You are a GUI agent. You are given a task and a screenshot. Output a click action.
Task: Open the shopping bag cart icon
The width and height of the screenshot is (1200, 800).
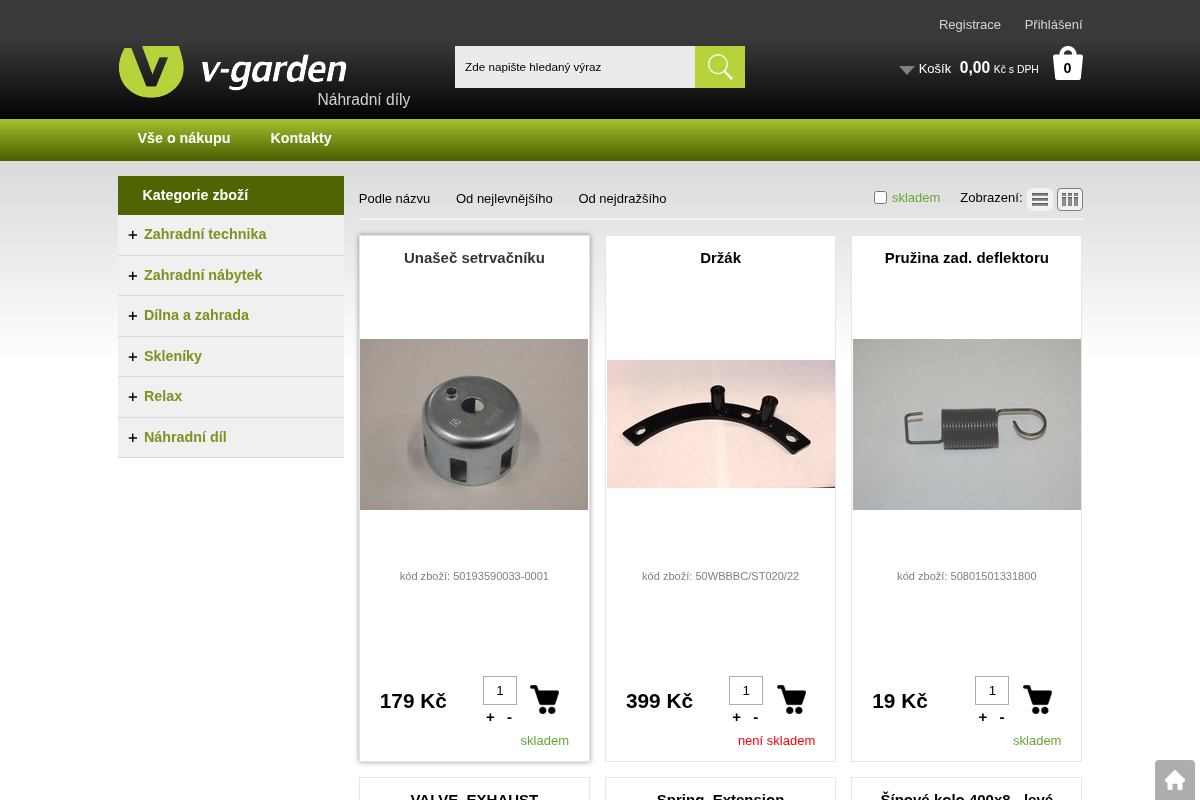[1067, 64]
